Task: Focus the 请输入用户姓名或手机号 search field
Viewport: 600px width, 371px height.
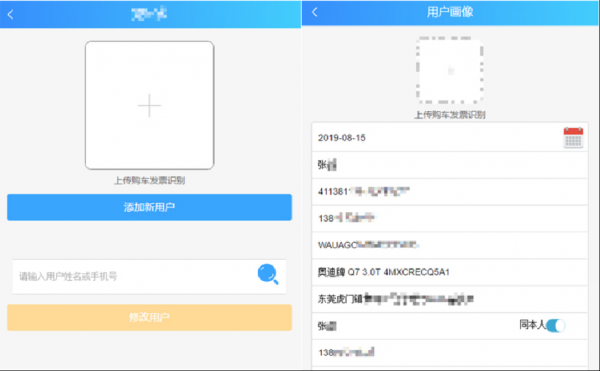Action: [x=134, y=277]
